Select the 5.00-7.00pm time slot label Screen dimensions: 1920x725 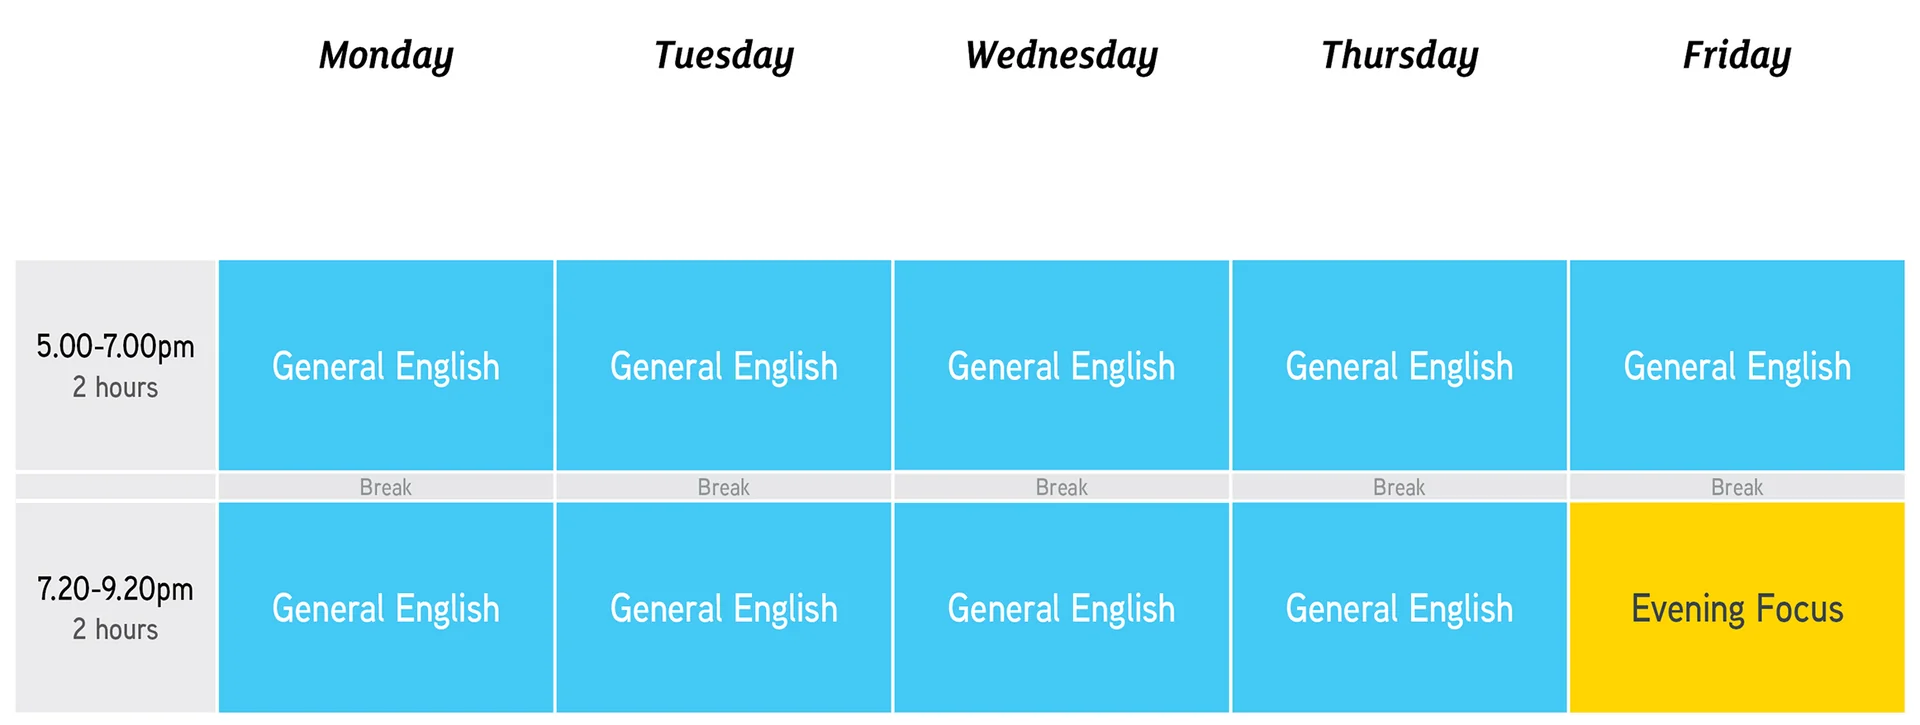[115, 366]
